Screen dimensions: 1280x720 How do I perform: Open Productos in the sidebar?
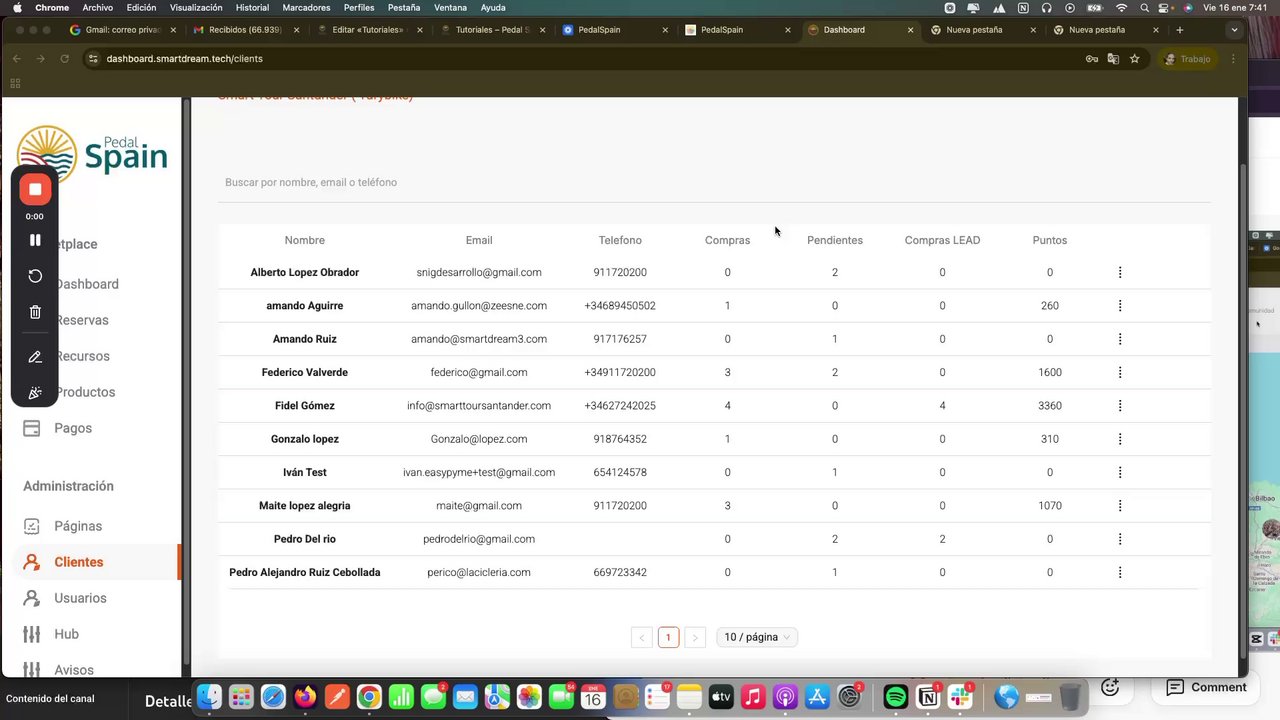(85, 392)
